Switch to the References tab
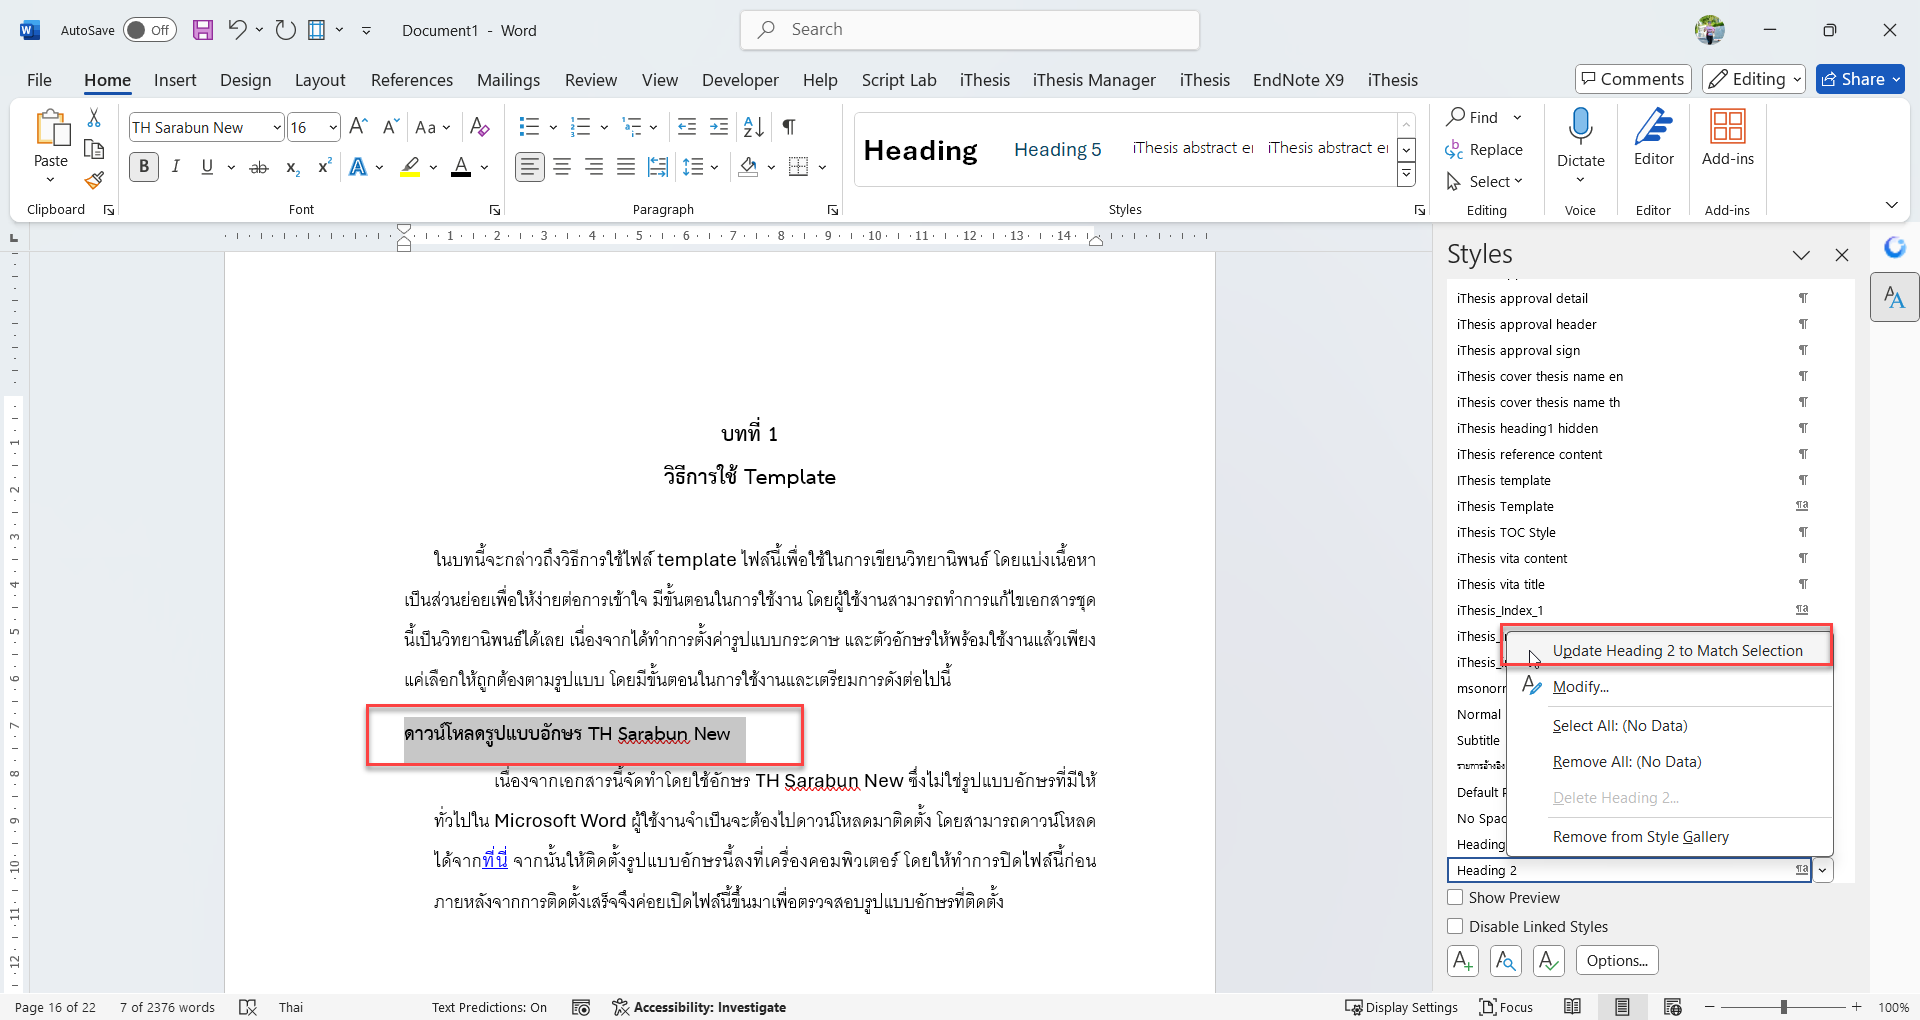1920x1020 pixels. click(x=412, y=80)
